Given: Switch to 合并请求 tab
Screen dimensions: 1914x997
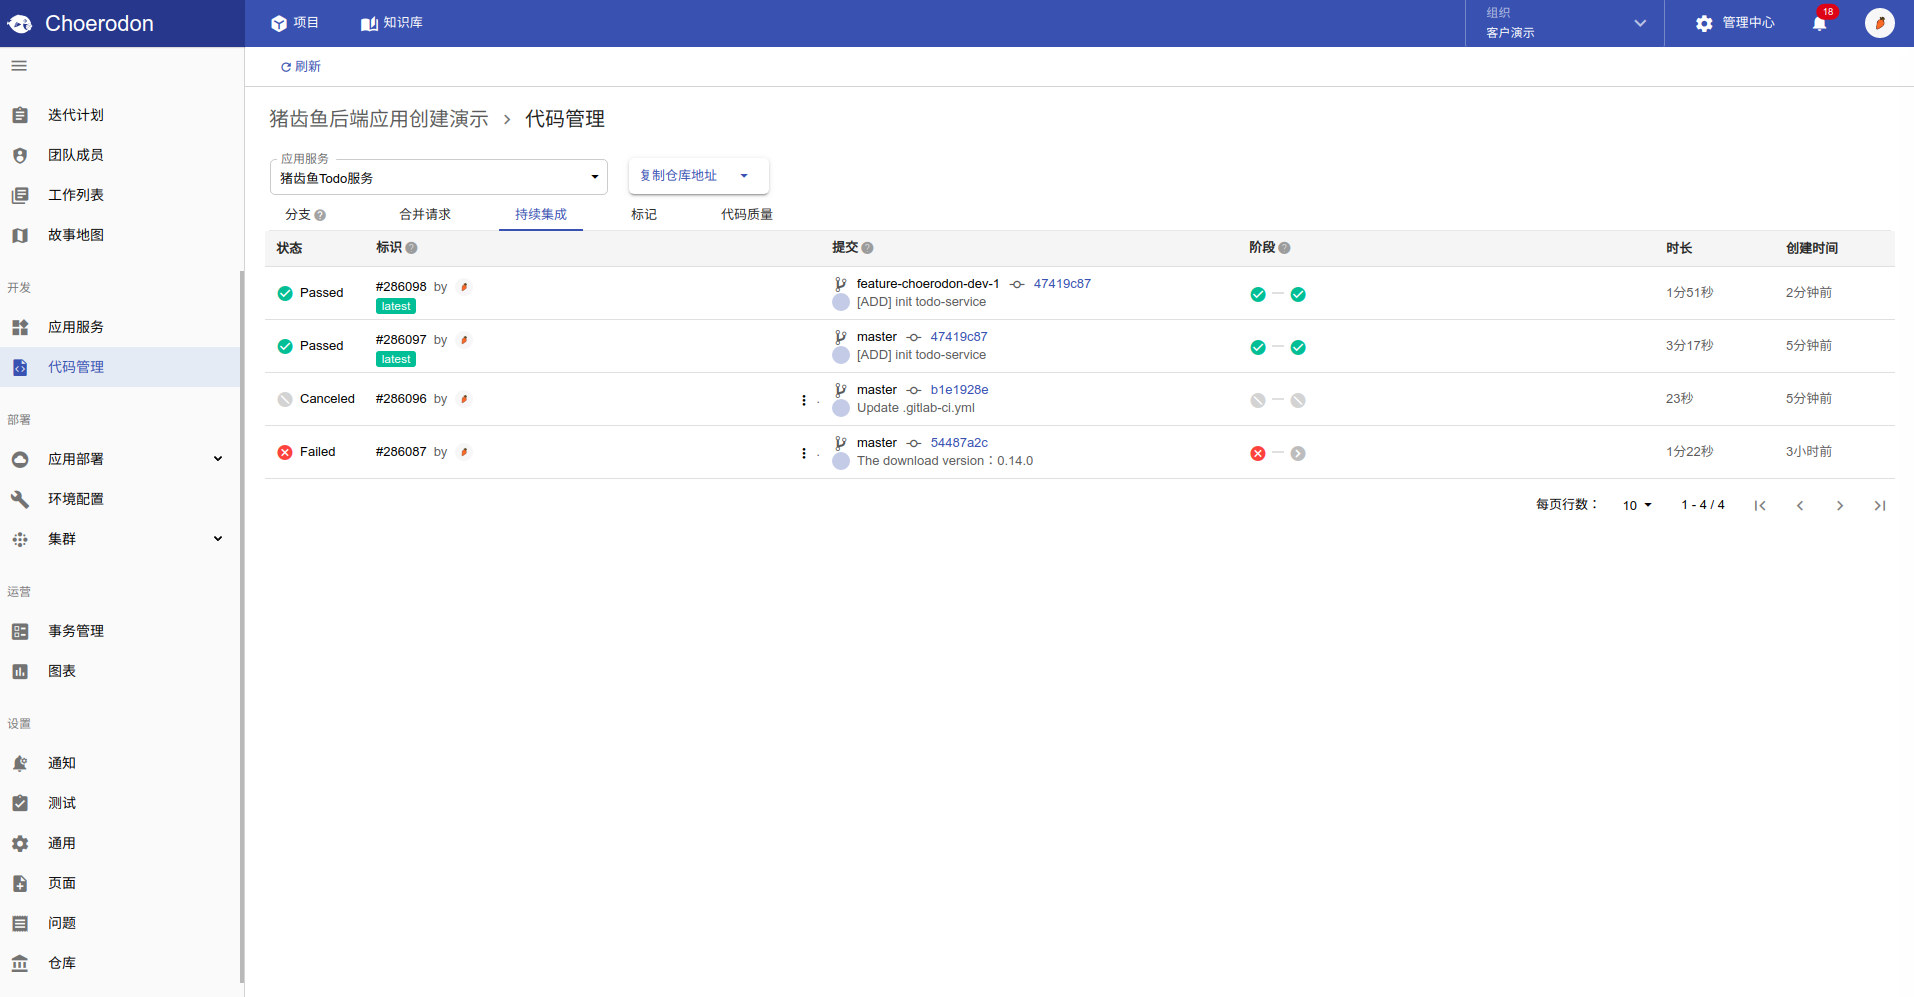Looking at the screenshot, I should 425,214.
